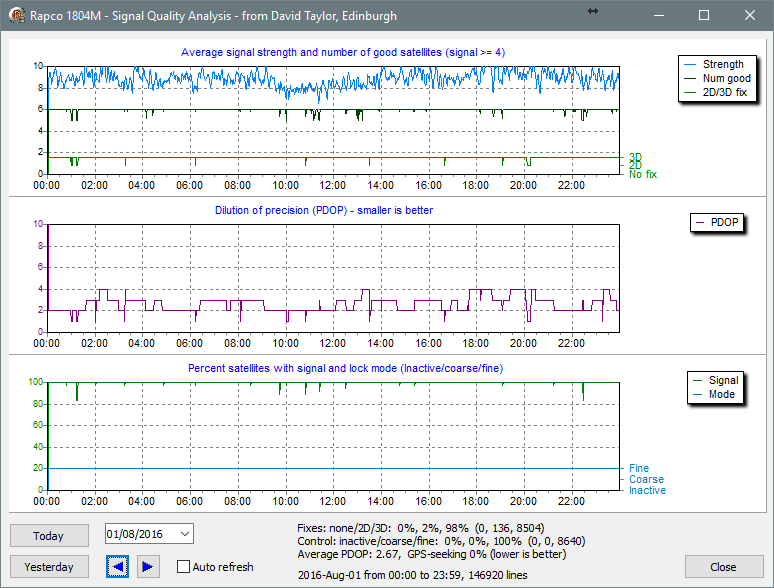Click the Average signal strength chart title
Image resolution: width=774 pixels, height=588 pixels.
pyautogui.click(x=343, y=52)
